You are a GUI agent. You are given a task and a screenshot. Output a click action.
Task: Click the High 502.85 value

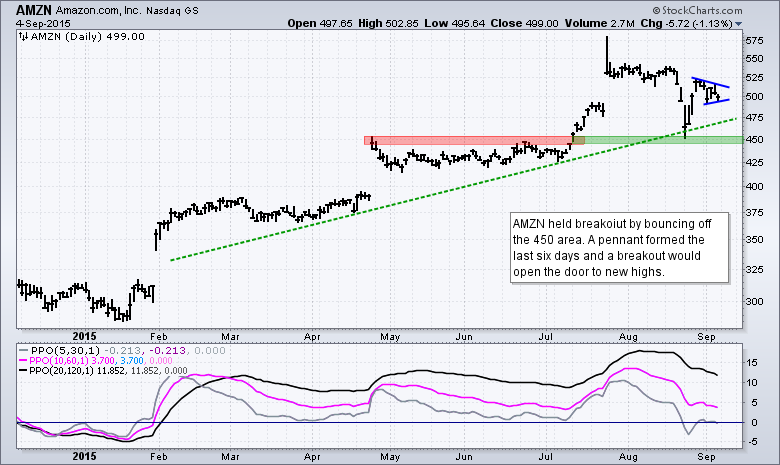(388, 23)
